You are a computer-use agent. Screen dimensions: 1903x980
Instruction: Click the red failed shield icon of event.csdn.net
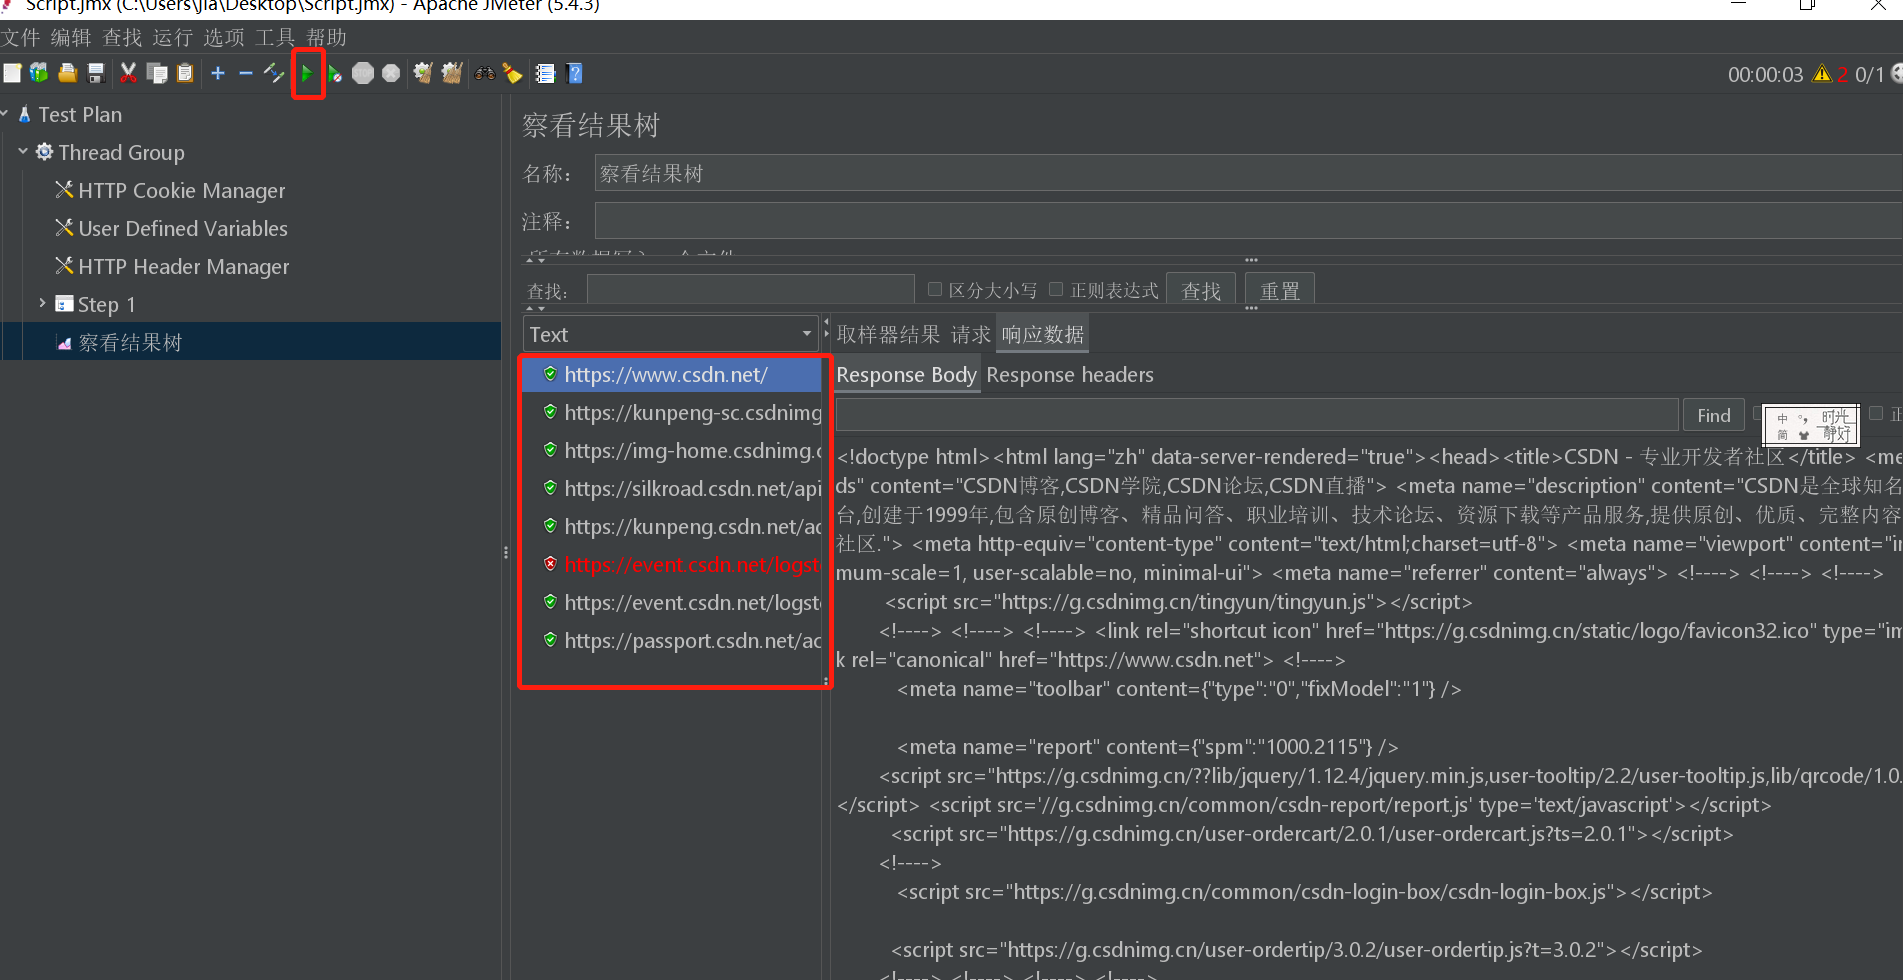pos(550,564)
